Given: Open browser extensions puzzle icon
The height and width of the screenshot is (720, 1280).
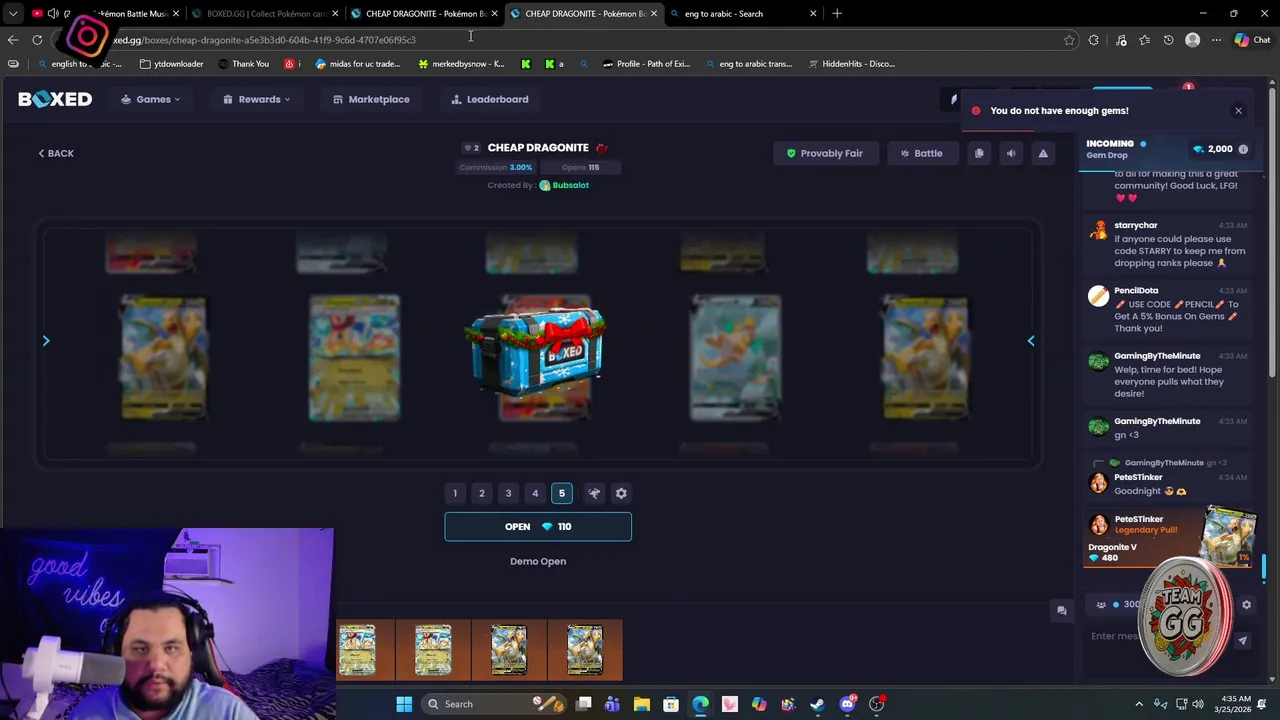Looking at the screenshot, I should click(x=1093, y=40).
